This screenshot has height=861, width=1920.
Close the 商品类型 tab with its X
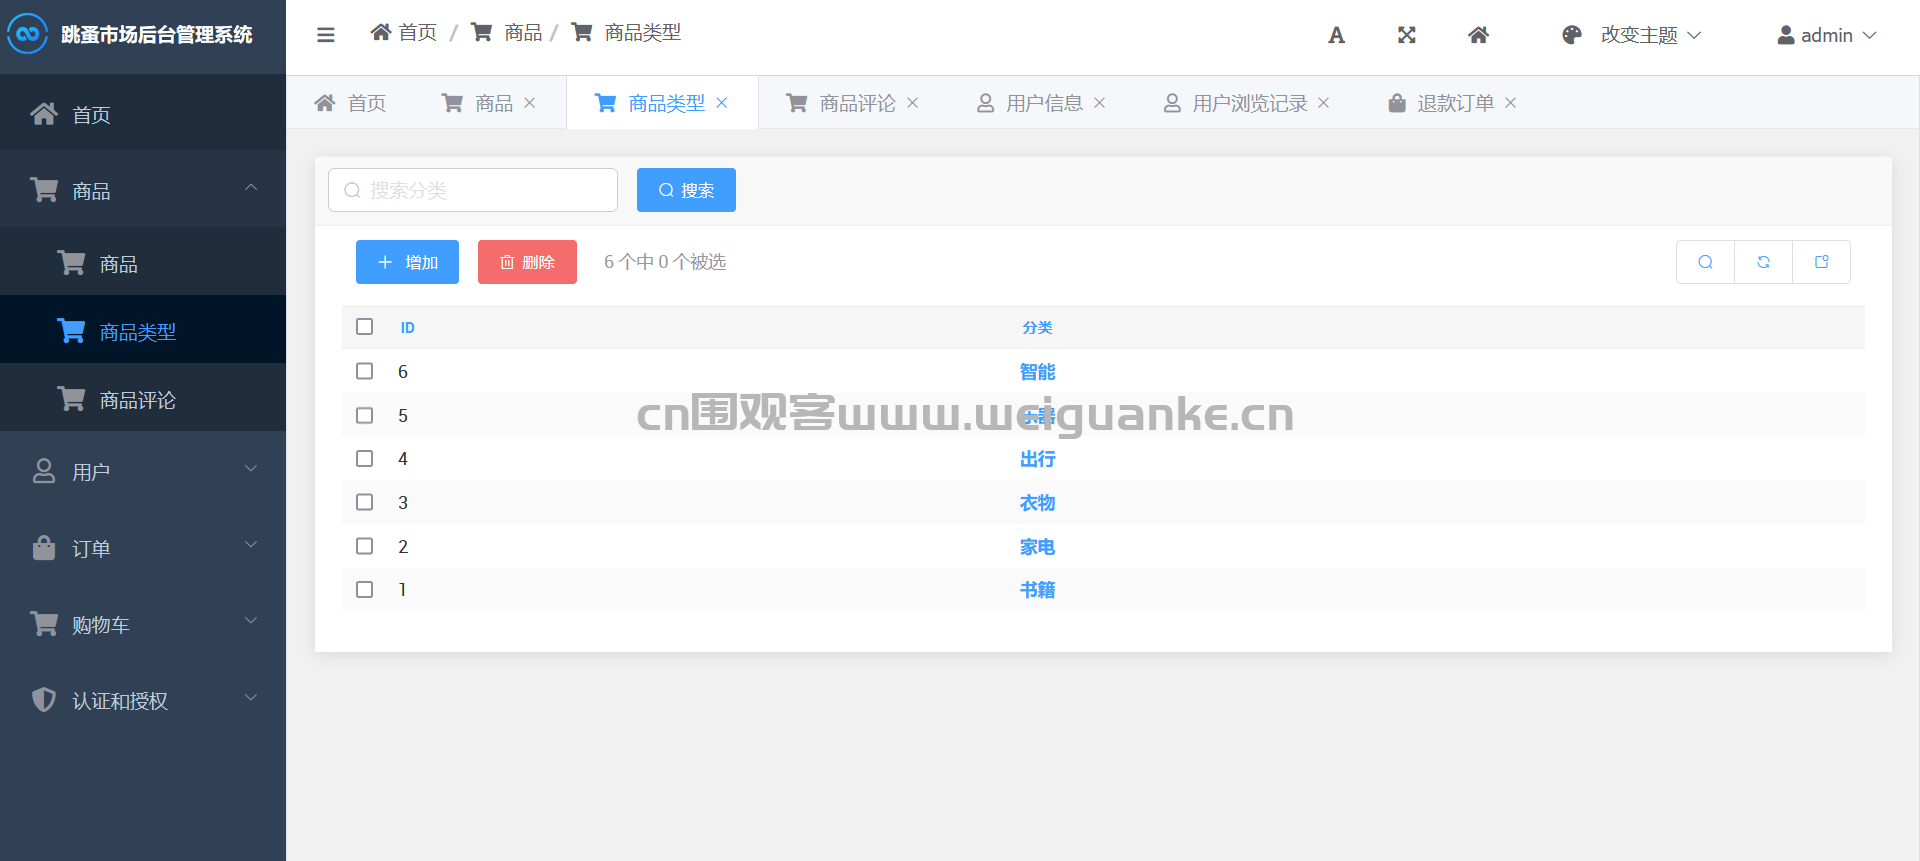(722, 103)
